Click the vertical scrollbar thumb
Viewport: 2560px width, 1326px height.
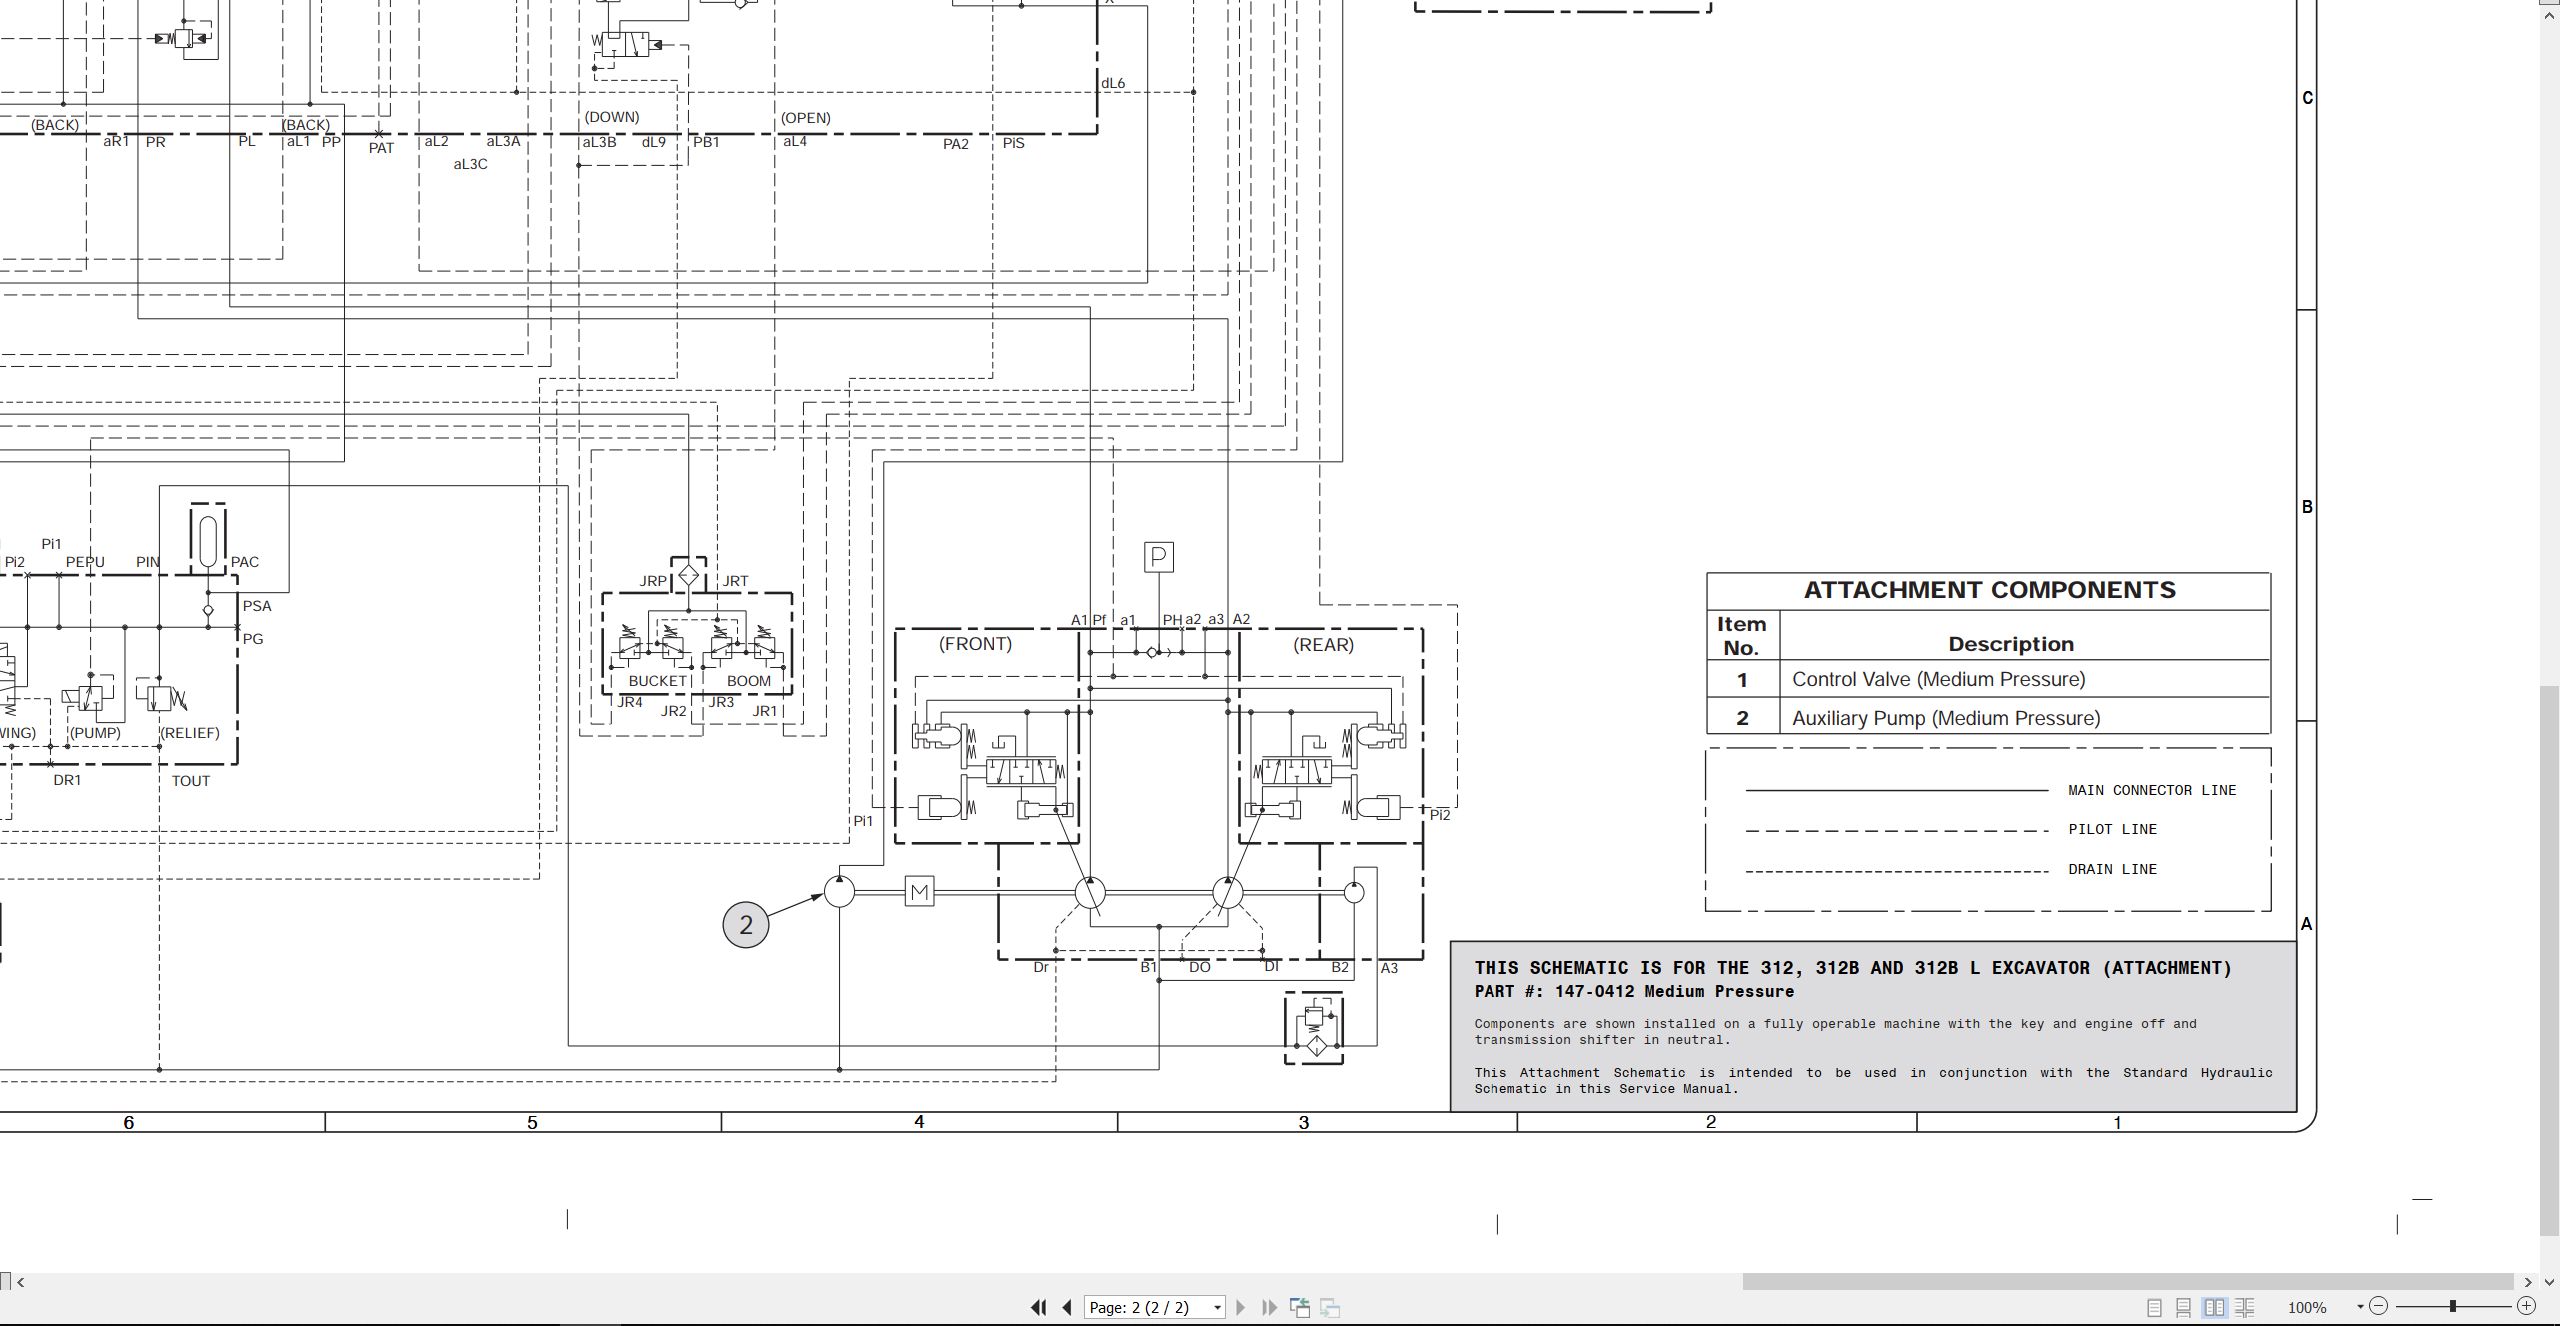click(x=2550, y=960)
